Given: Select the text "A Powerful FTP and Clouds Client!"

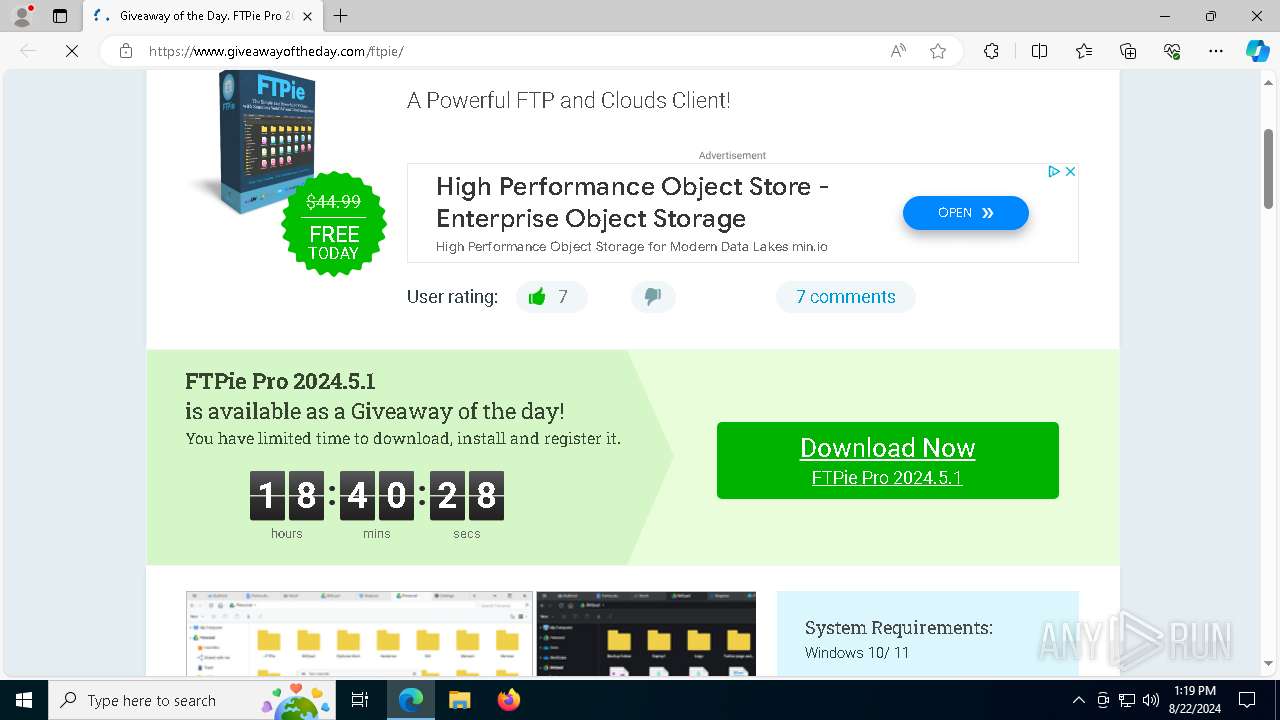Looking at the screenshot, I should coord(569,100).
